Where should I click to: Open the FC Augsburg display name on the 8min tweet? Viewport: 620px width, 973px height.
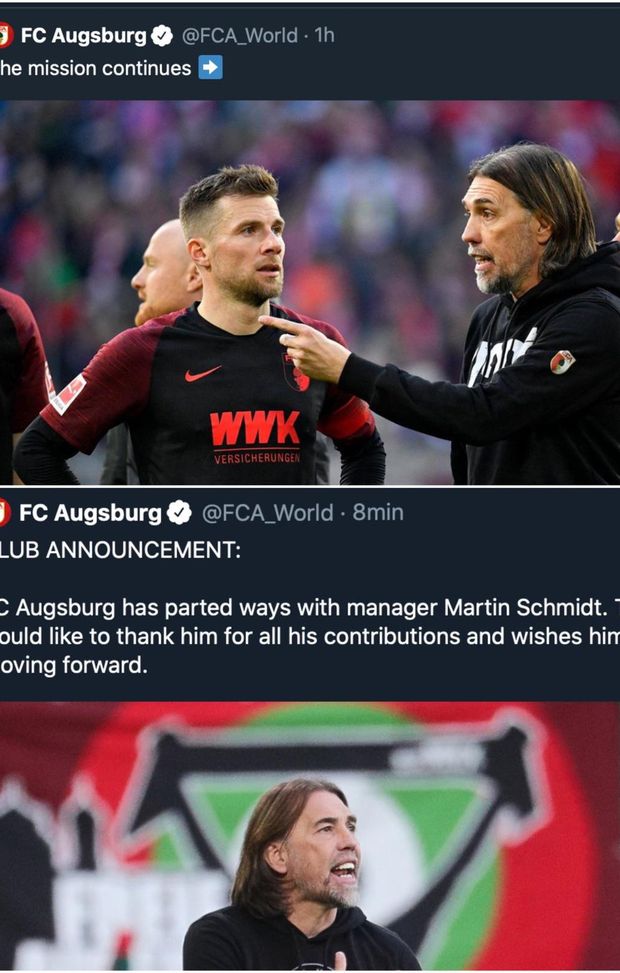pyautogui.click(x=90, y=513)
